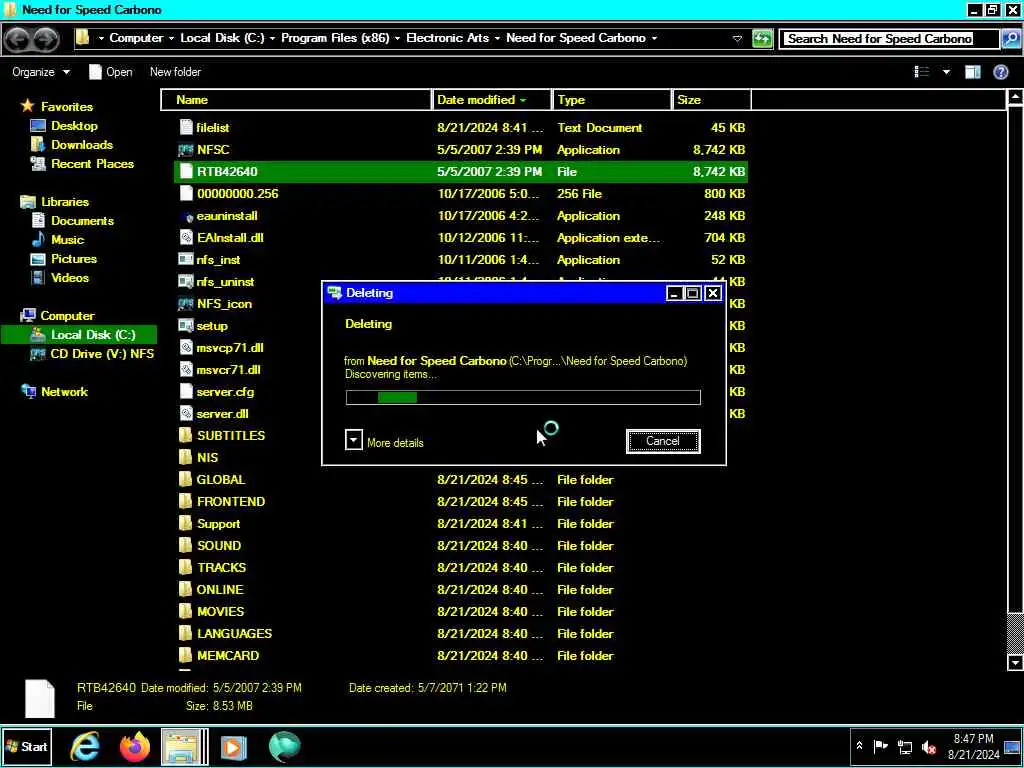Click in the Search Need for Speed Carbono box
The image size is (1024, 768).
click(890, 39)
